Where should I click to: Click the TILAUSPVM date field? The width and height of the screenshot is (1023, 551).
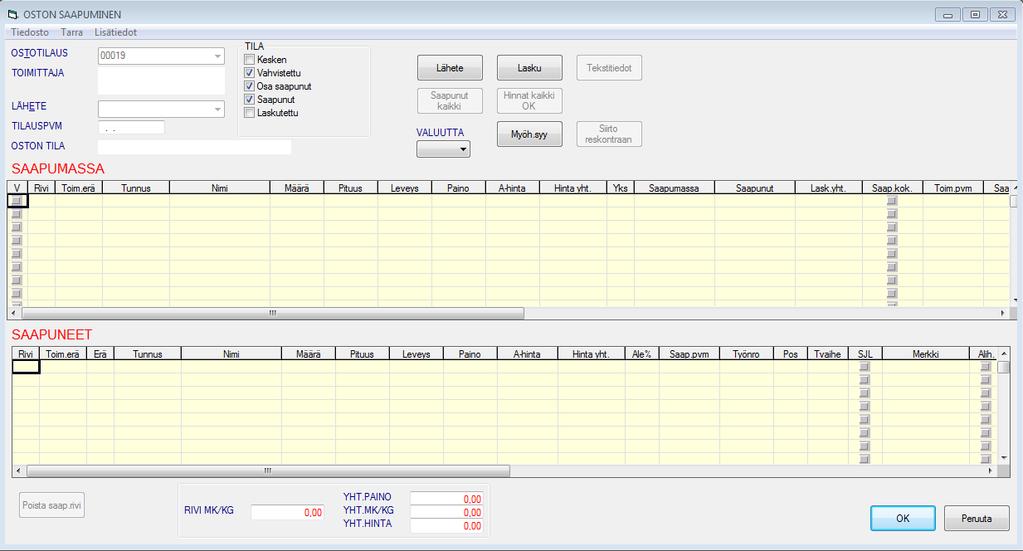pyautogui.click(x=131, y=127)
